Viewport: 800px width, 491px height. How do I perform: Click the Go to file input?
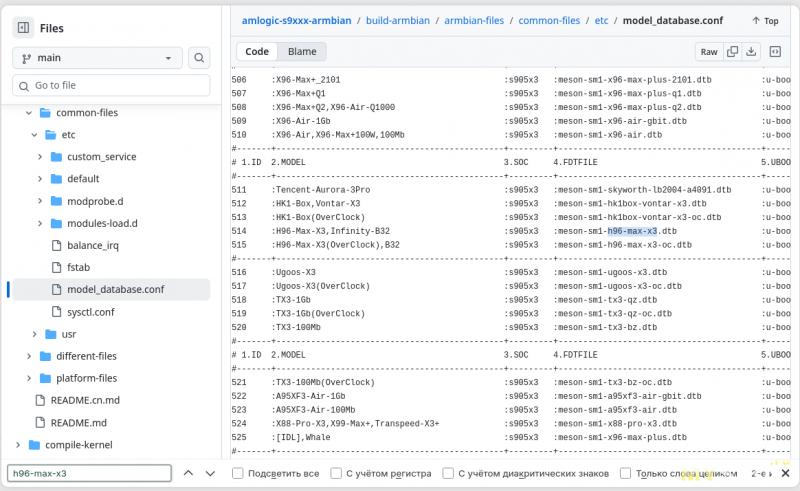[x=110, y=86]
